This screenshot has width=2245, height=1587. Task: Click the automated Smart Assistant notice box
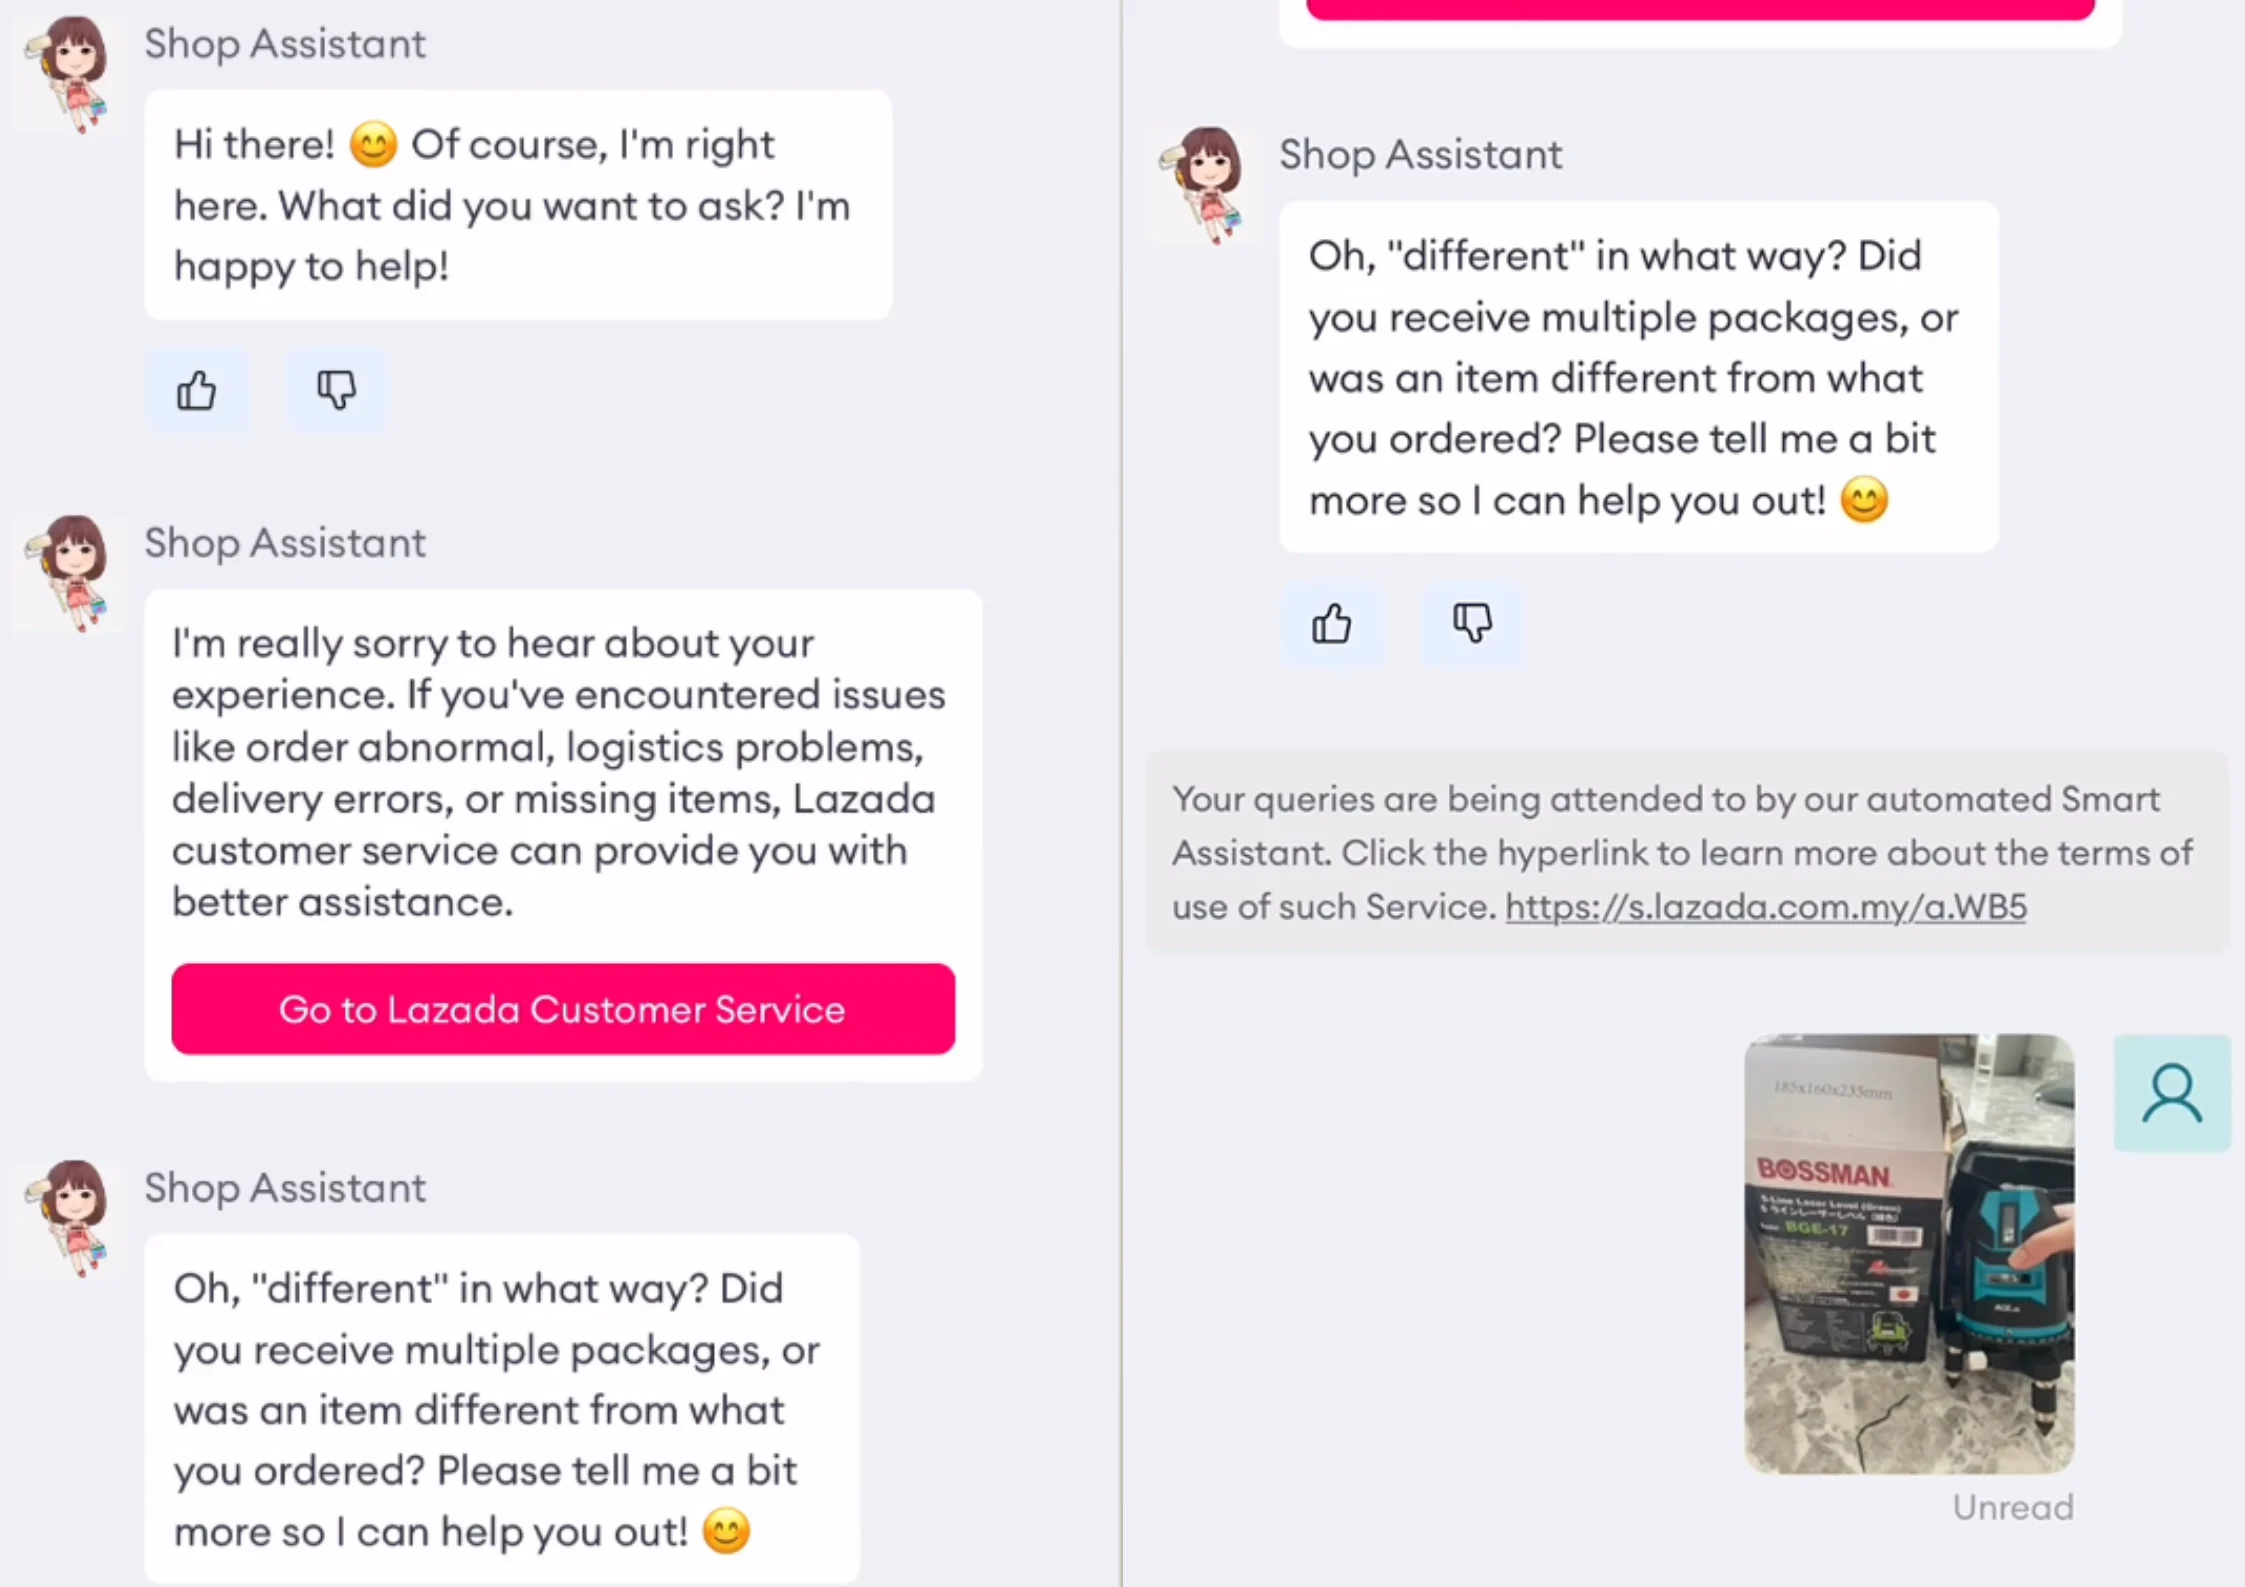tap(1687, 852)
